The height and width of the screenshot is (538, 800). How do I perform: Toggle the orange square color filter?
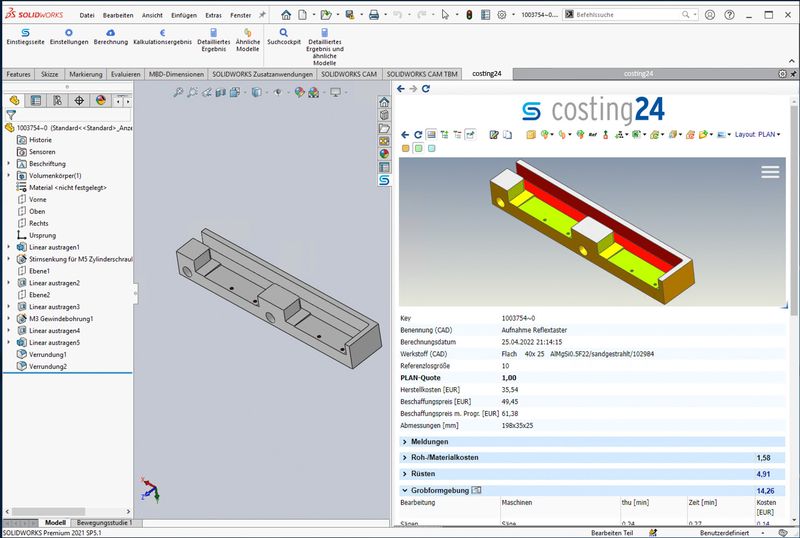406,149
